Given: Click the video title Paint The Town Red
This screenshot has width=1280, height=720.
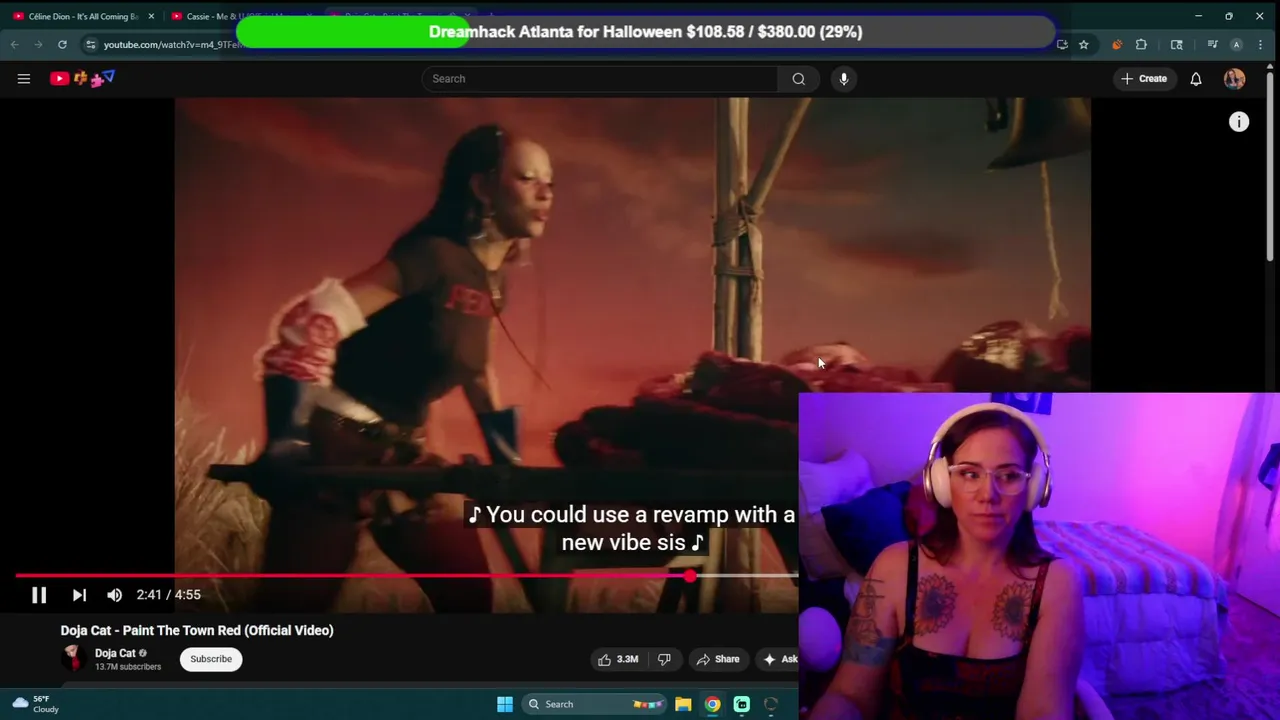Looking at the screenshot, I should pos(197,631).
